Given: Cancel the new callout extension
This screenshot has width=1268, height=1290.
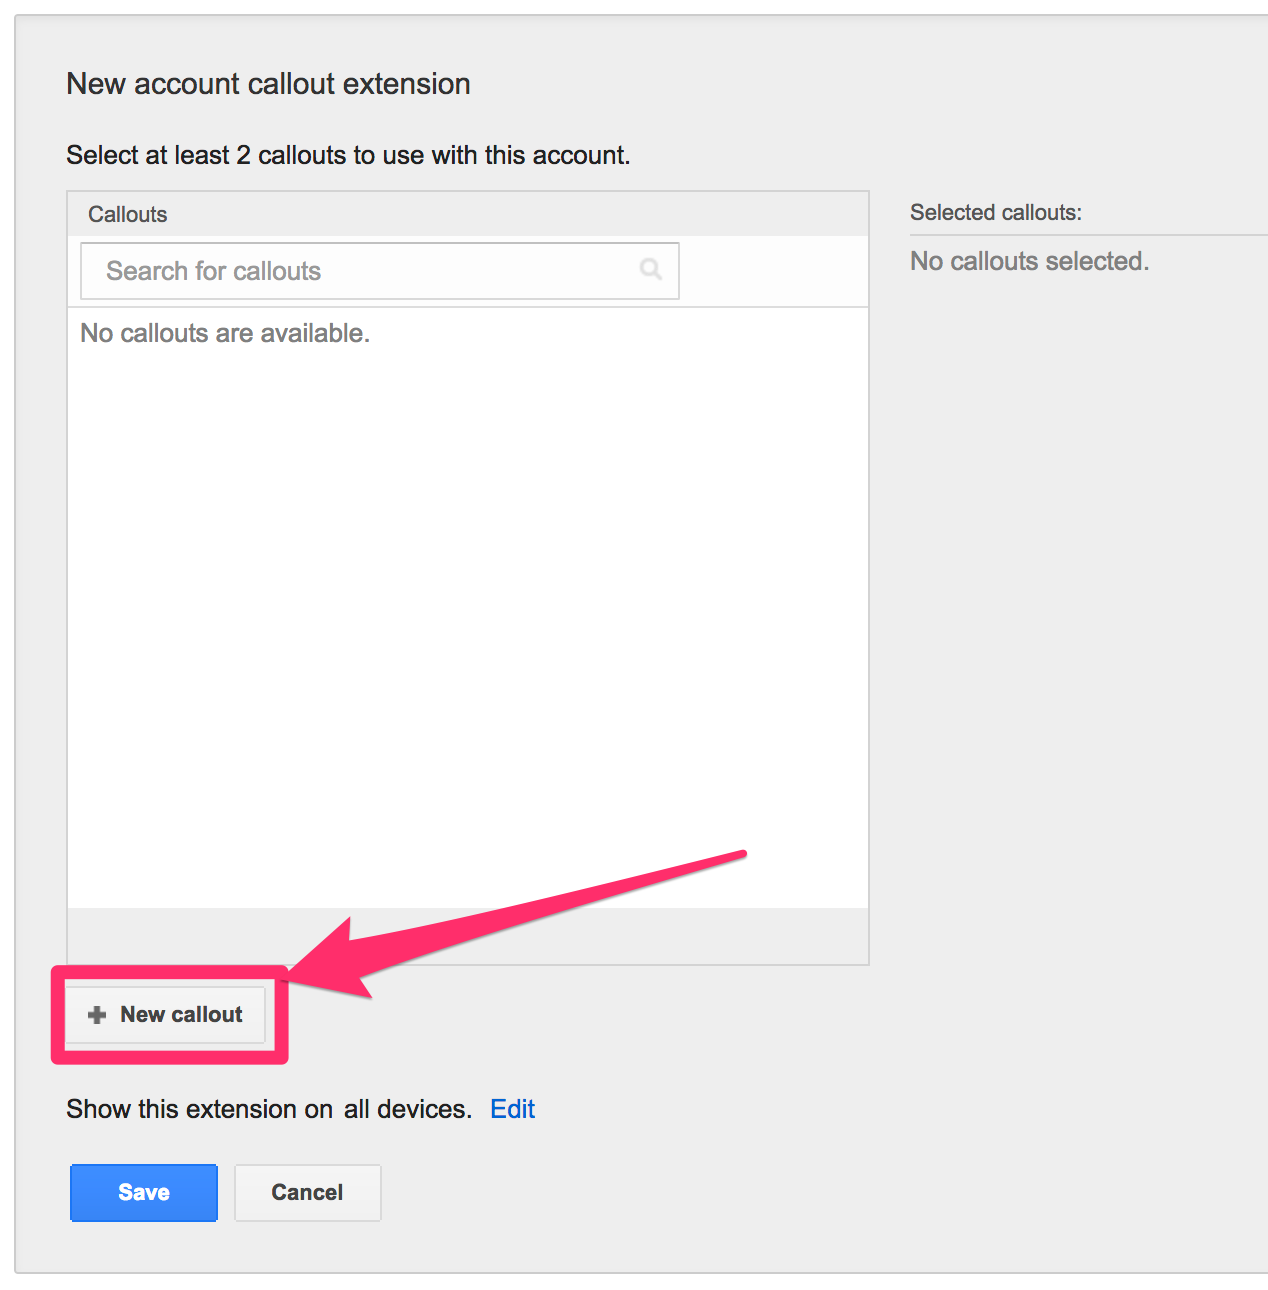Looking at the screenshot, I should (308, 1192).
